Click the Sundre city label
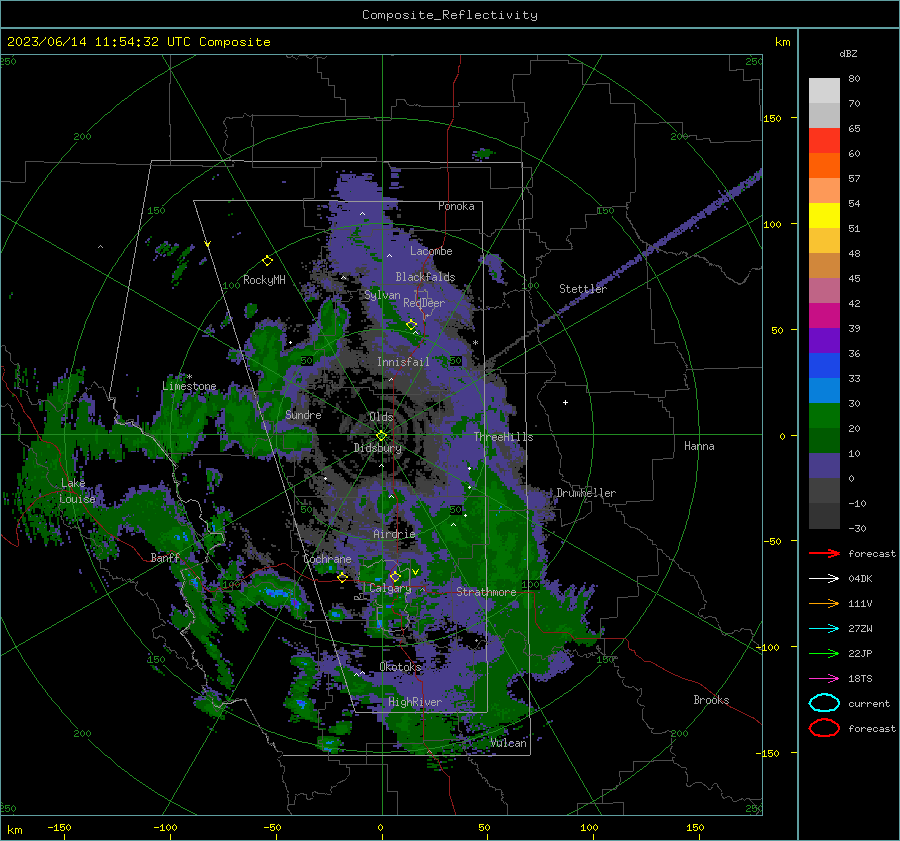The width and height of the screenshot is (900, 841). click(x=303, y=414)
